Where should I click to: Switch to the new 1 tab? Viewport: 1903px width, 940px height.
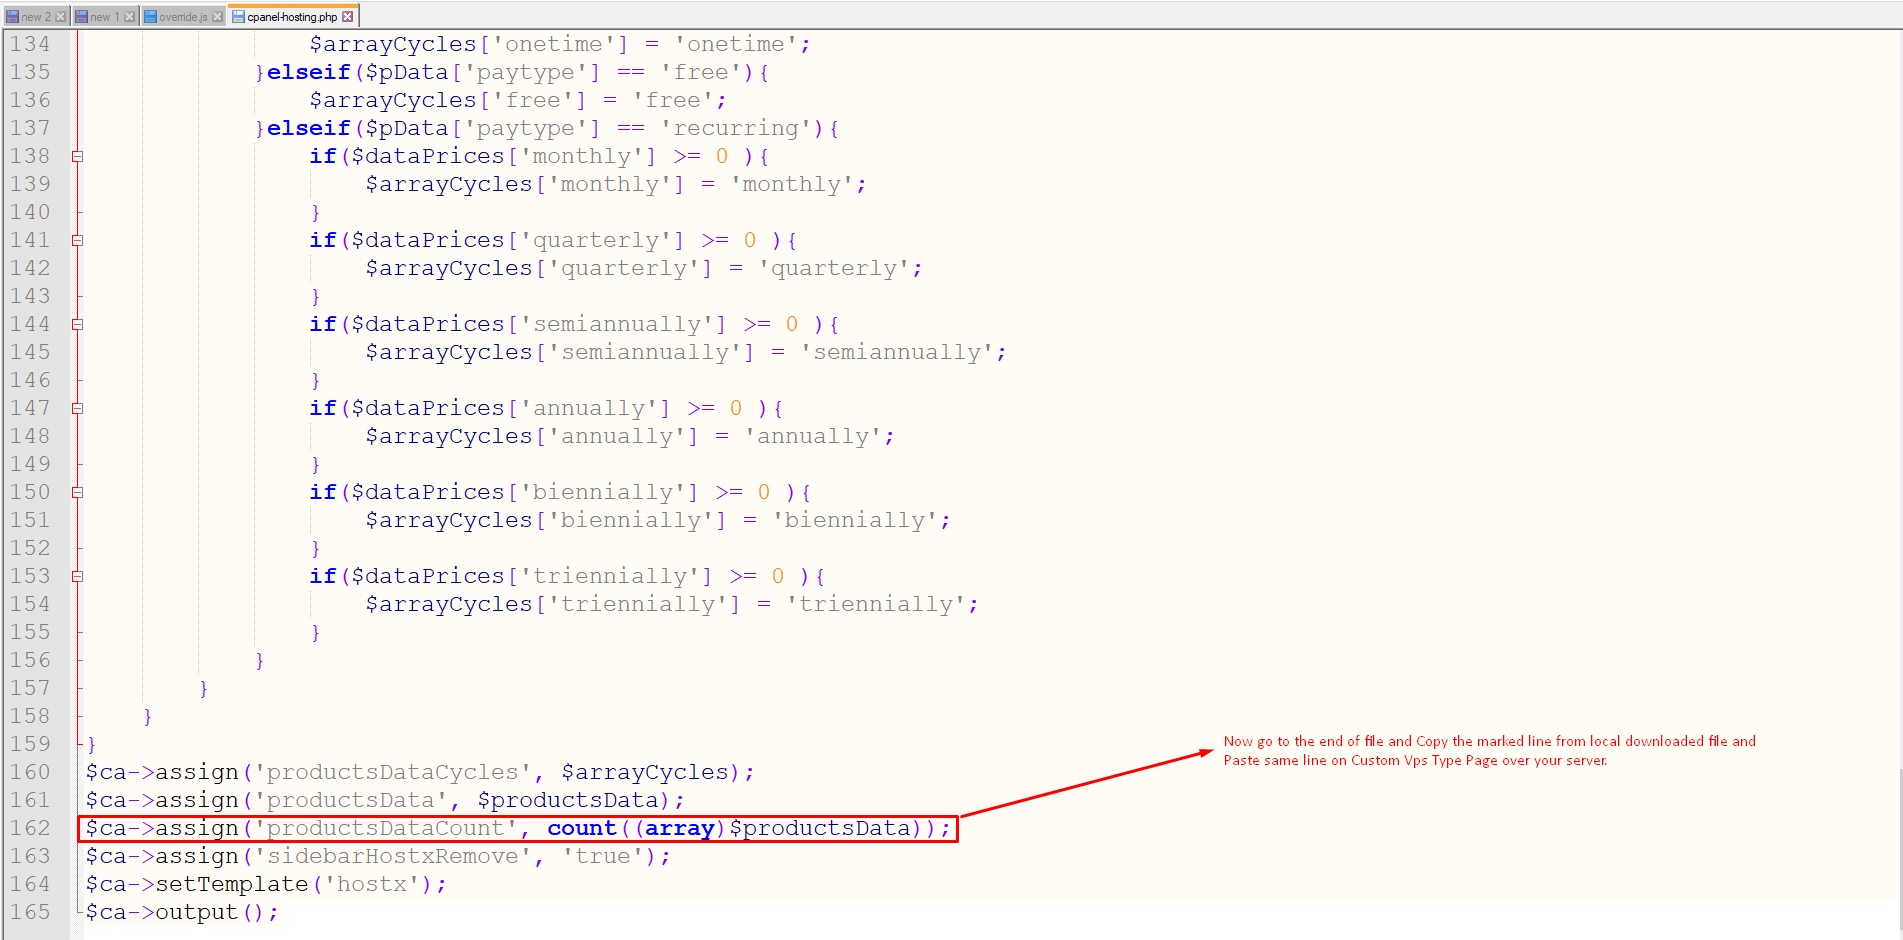coord(104,17)
